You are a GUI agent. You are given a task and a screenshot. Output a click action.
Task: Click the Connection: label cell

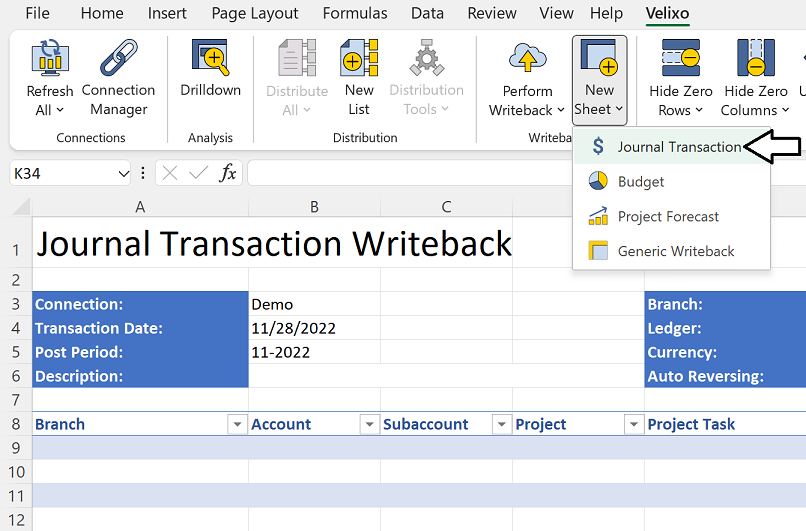140,304
